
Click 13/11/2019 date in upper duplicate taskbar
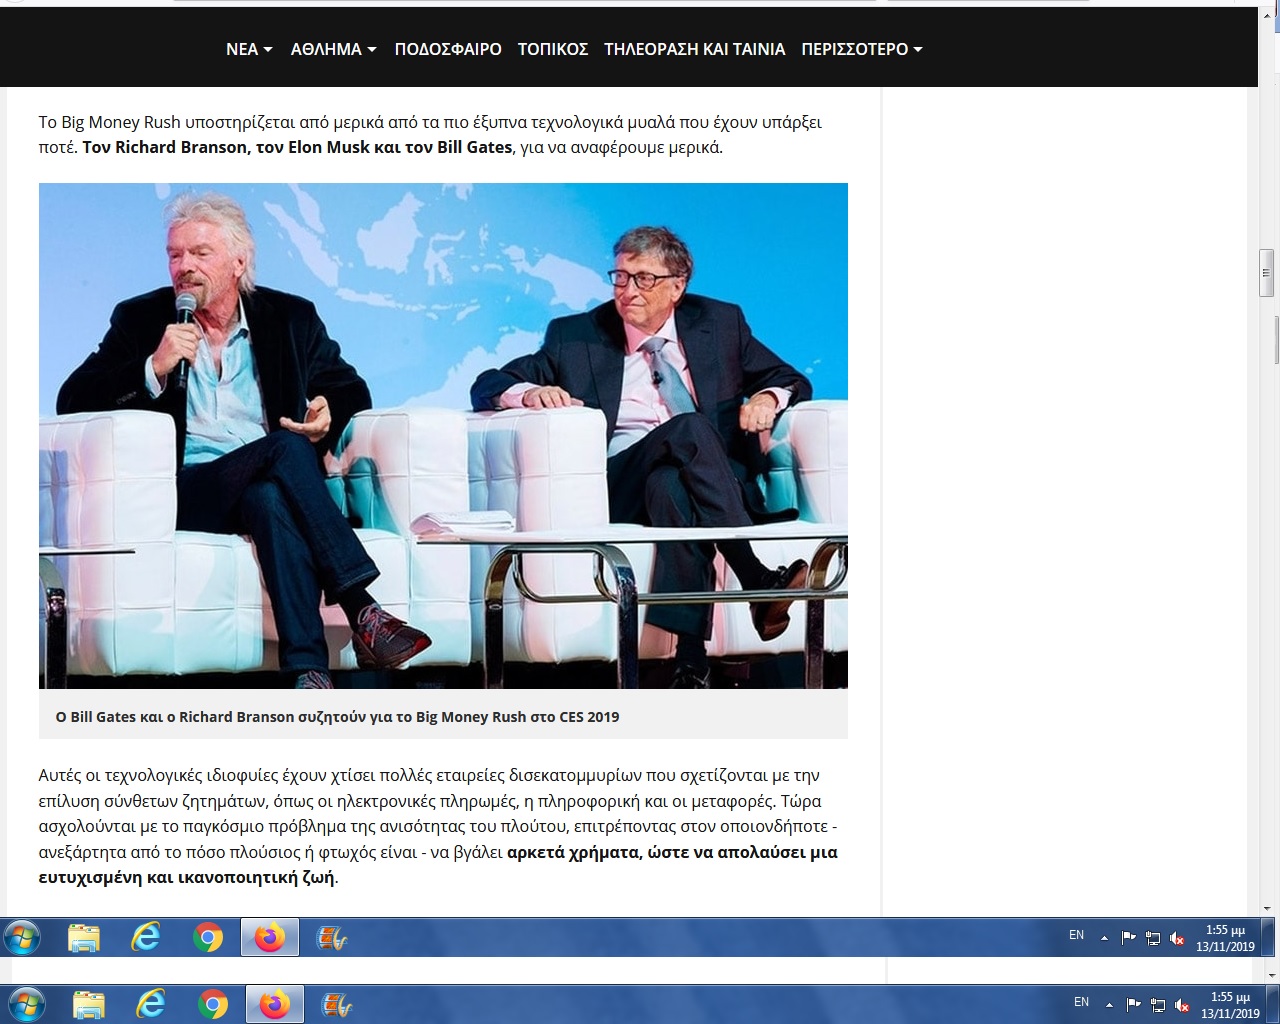pyautogui.click(x=1225, y=947)
